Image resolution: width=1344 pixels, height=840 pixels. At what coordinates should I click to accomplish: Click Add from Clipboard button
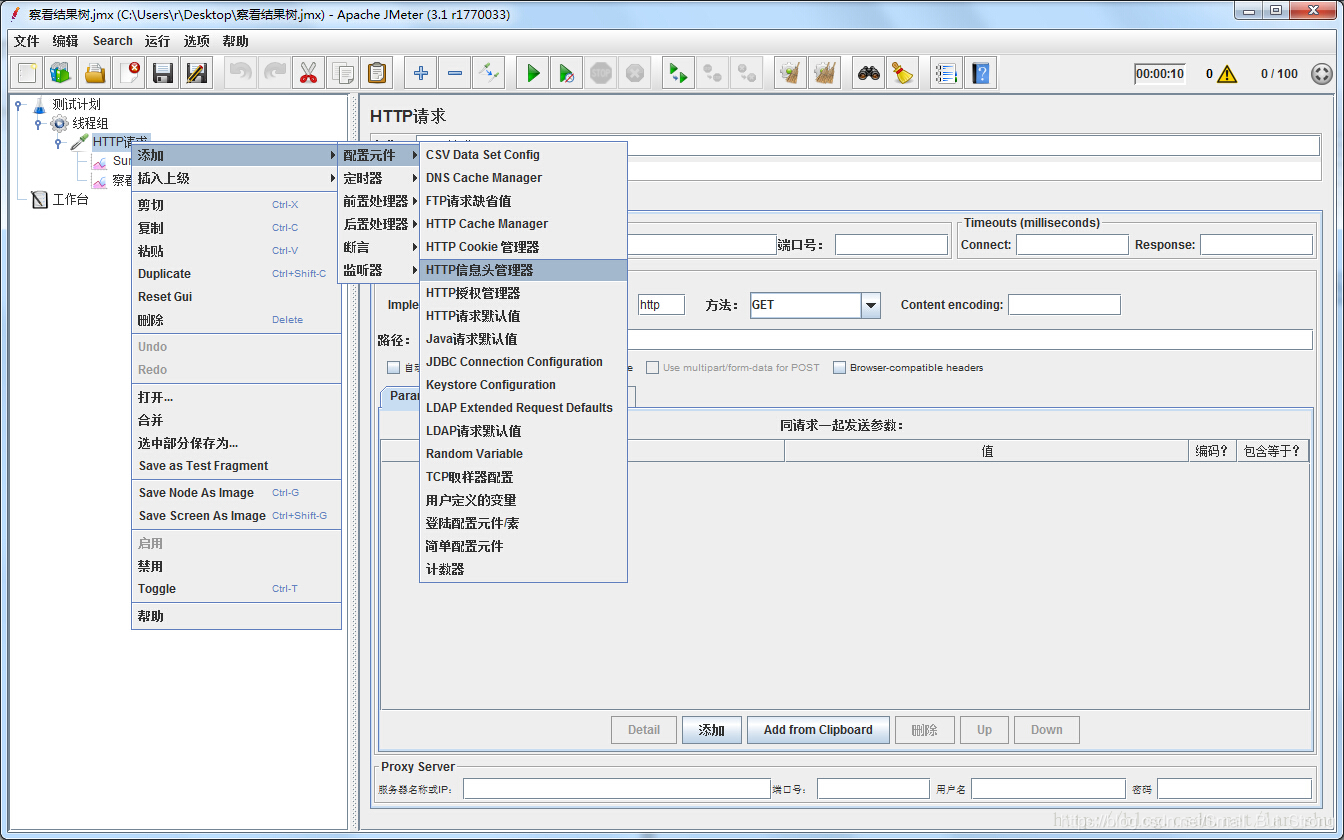click(x=818, y=730)
